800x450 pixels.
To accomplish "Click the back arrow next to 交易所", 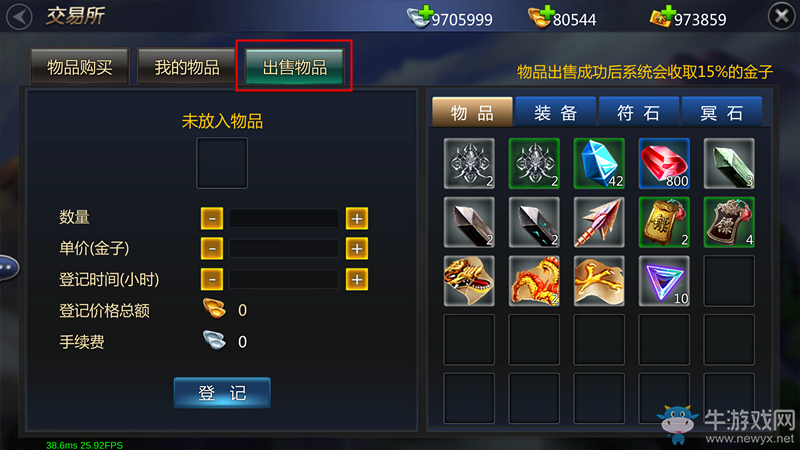I will (19, 17).
